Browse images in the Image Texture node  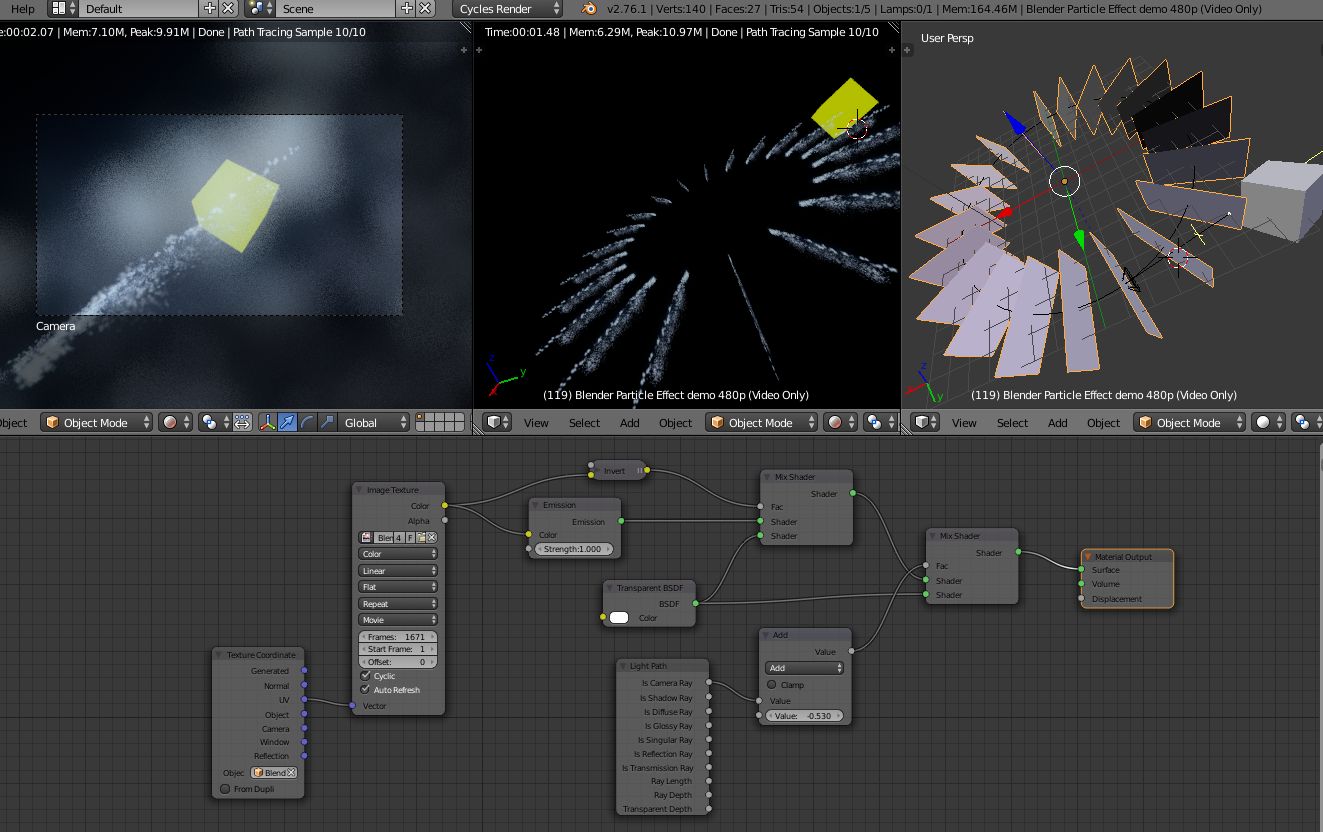367,537
